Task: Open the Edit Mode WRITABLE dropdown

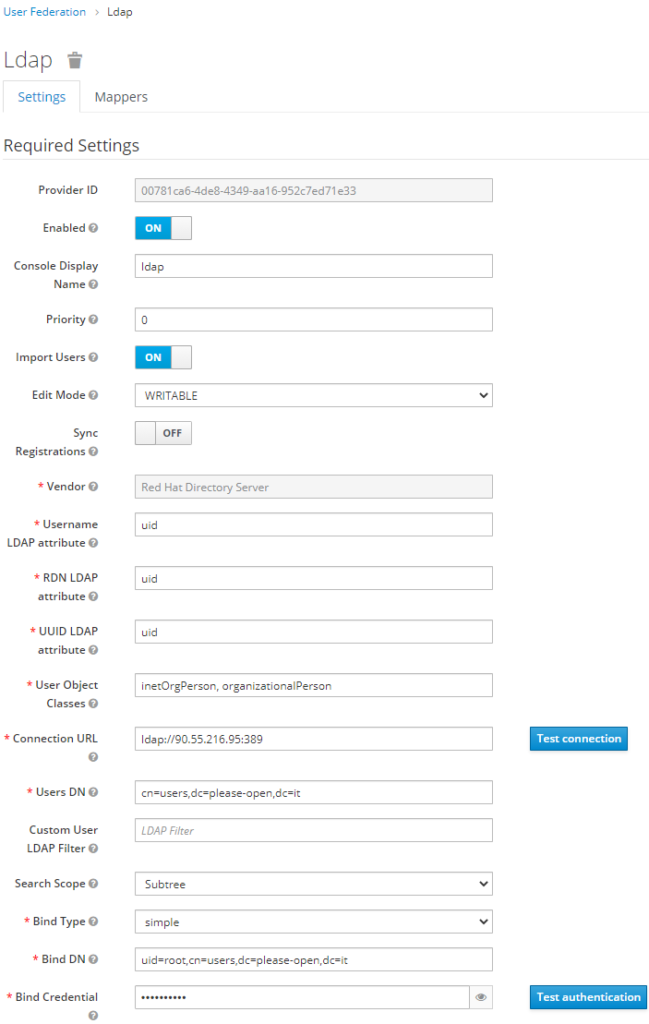Action: [313, 395]
